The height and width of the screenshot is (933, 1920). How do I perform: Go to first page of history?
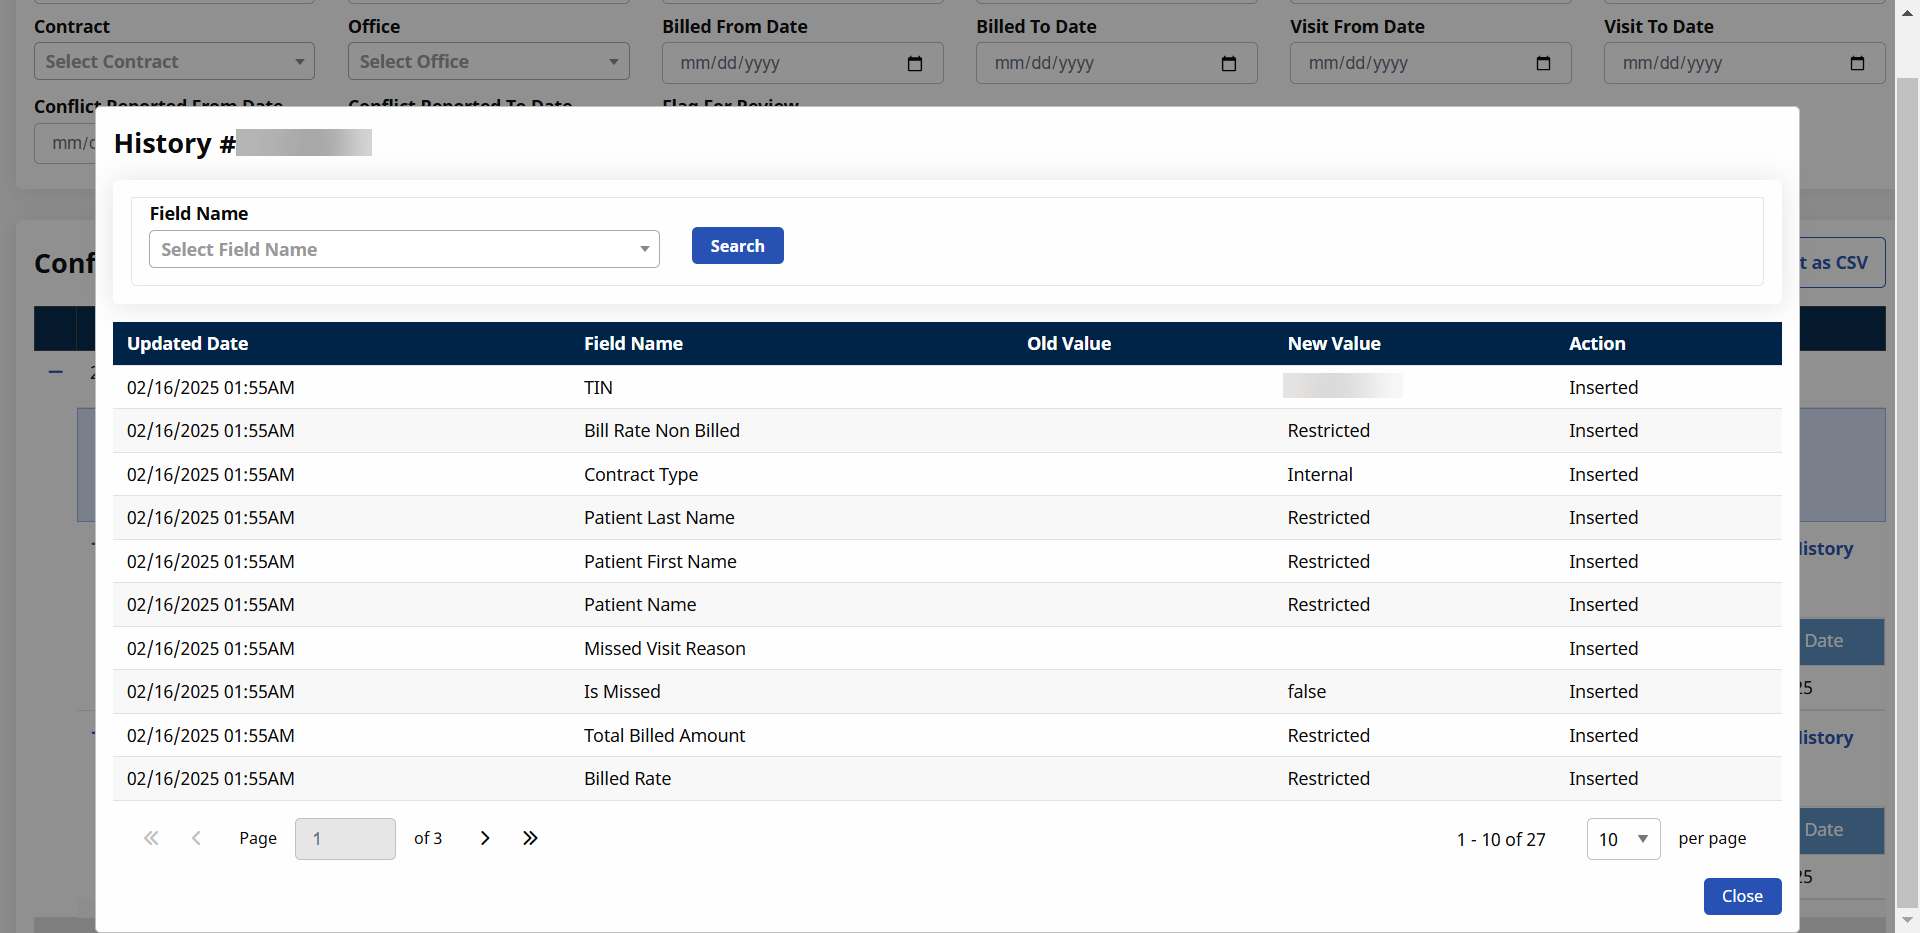151,838
